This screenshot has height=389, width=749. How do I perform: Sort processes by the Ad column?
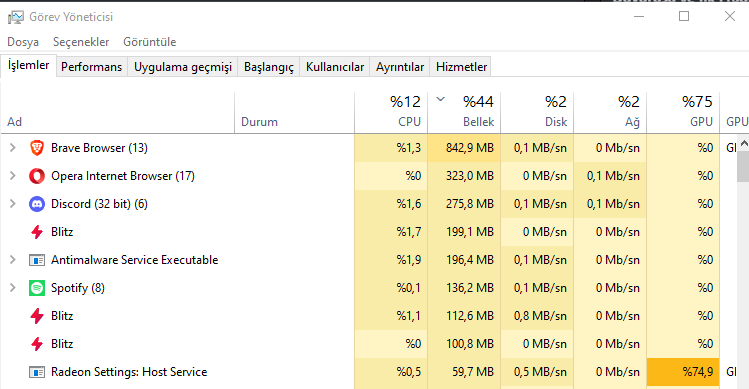118,113
